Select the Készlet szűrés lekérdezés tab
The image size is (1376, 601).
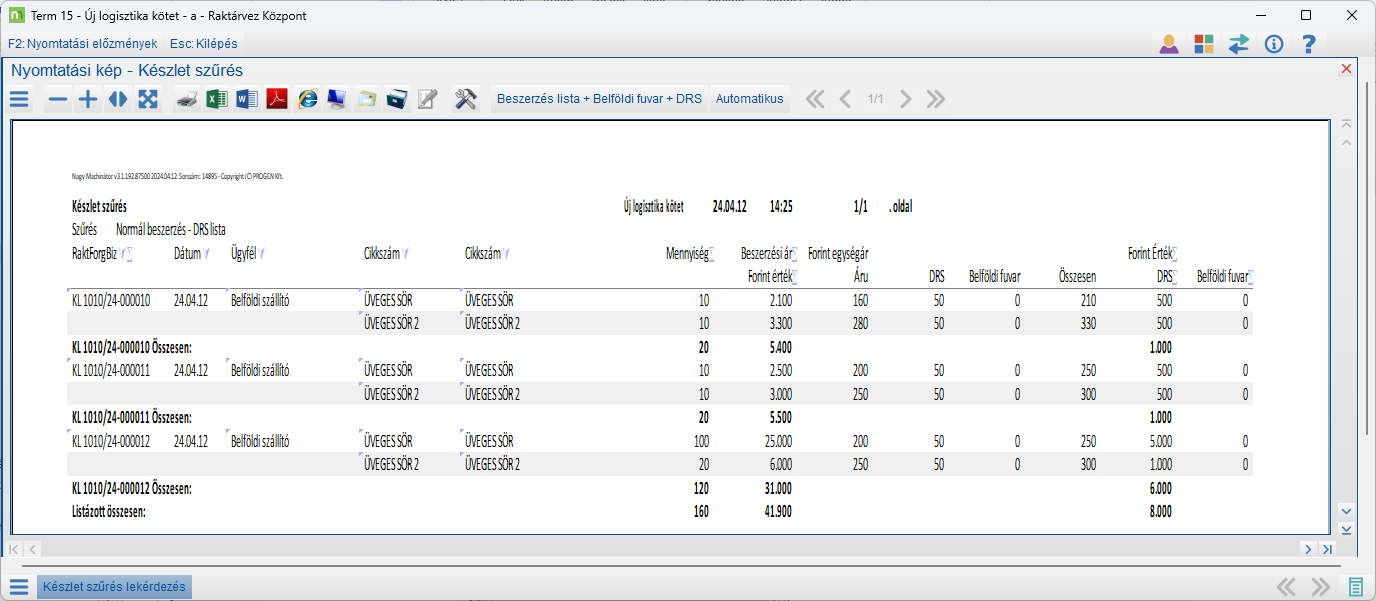point(113,587)
